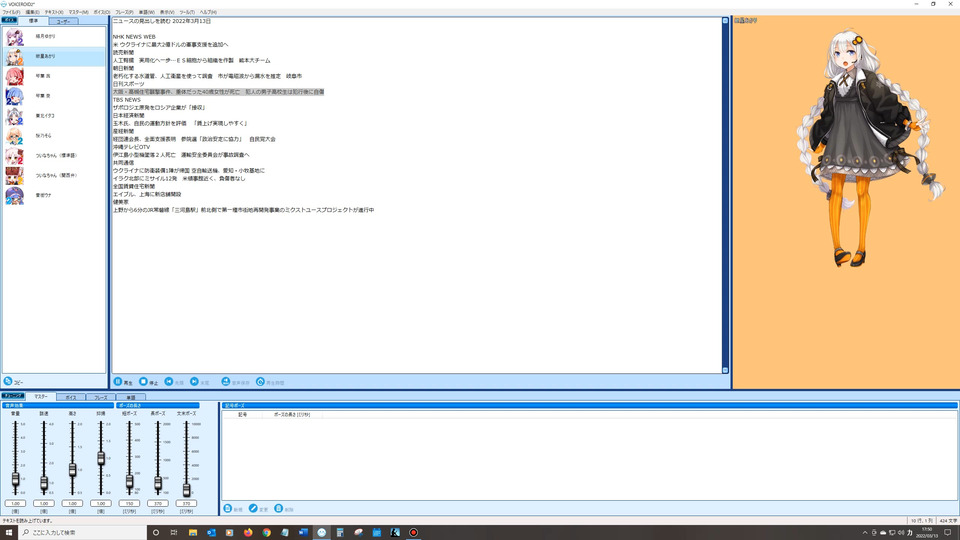This screenshot has width=960, height=540.
Task: Click the highlighted gray line in the text
Action: click(x=218, y=92)
